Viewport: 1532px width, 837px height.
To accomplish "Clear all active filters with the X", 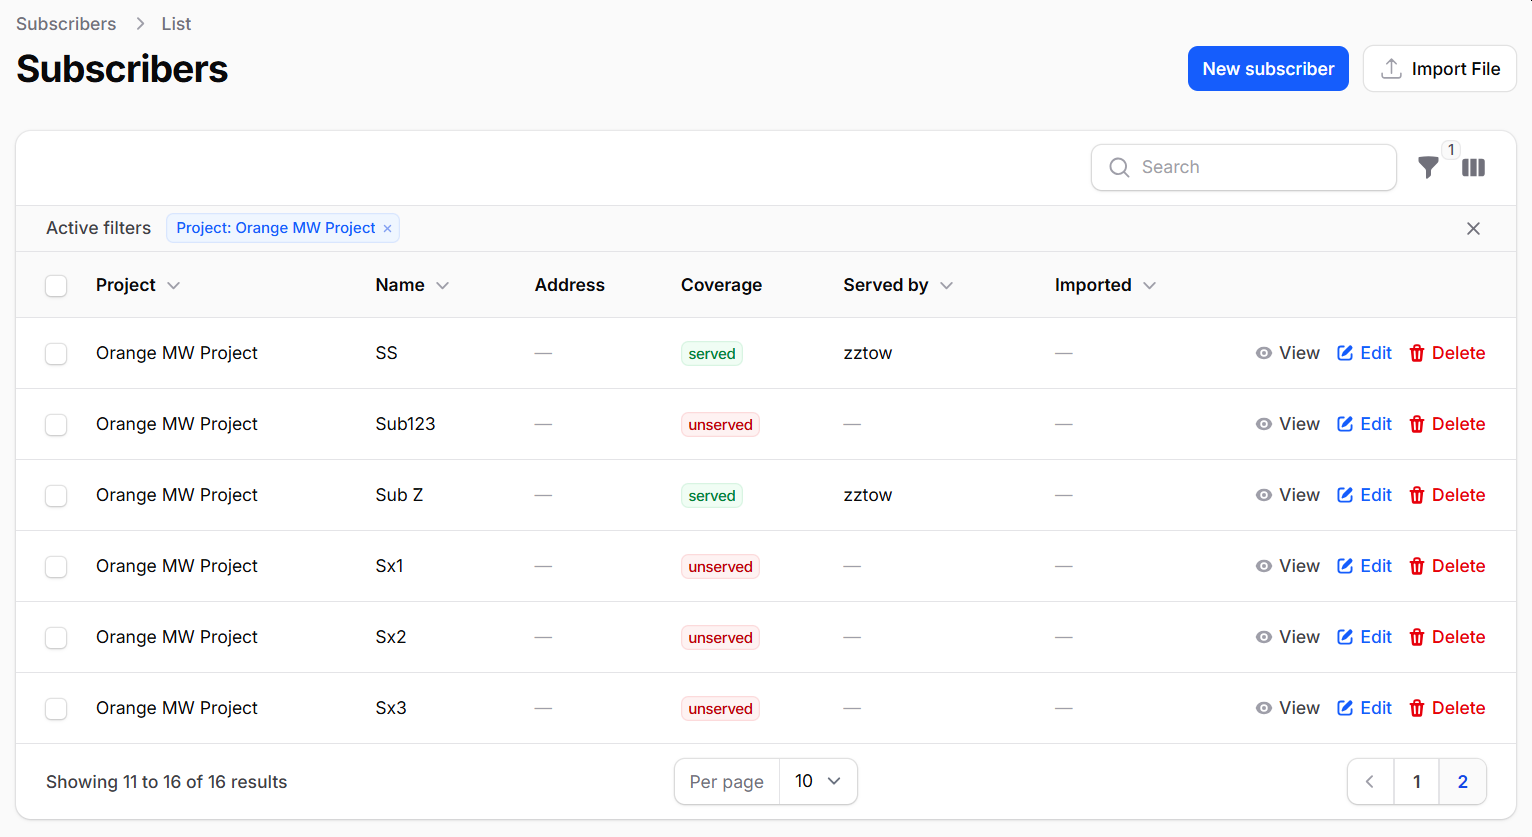I will [x=1473, y=229].
